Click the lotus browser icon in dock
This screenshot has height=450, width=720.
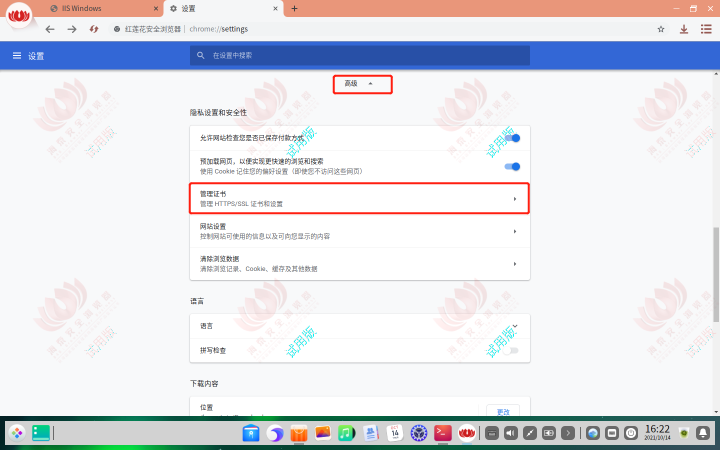[x=467, y=433]
